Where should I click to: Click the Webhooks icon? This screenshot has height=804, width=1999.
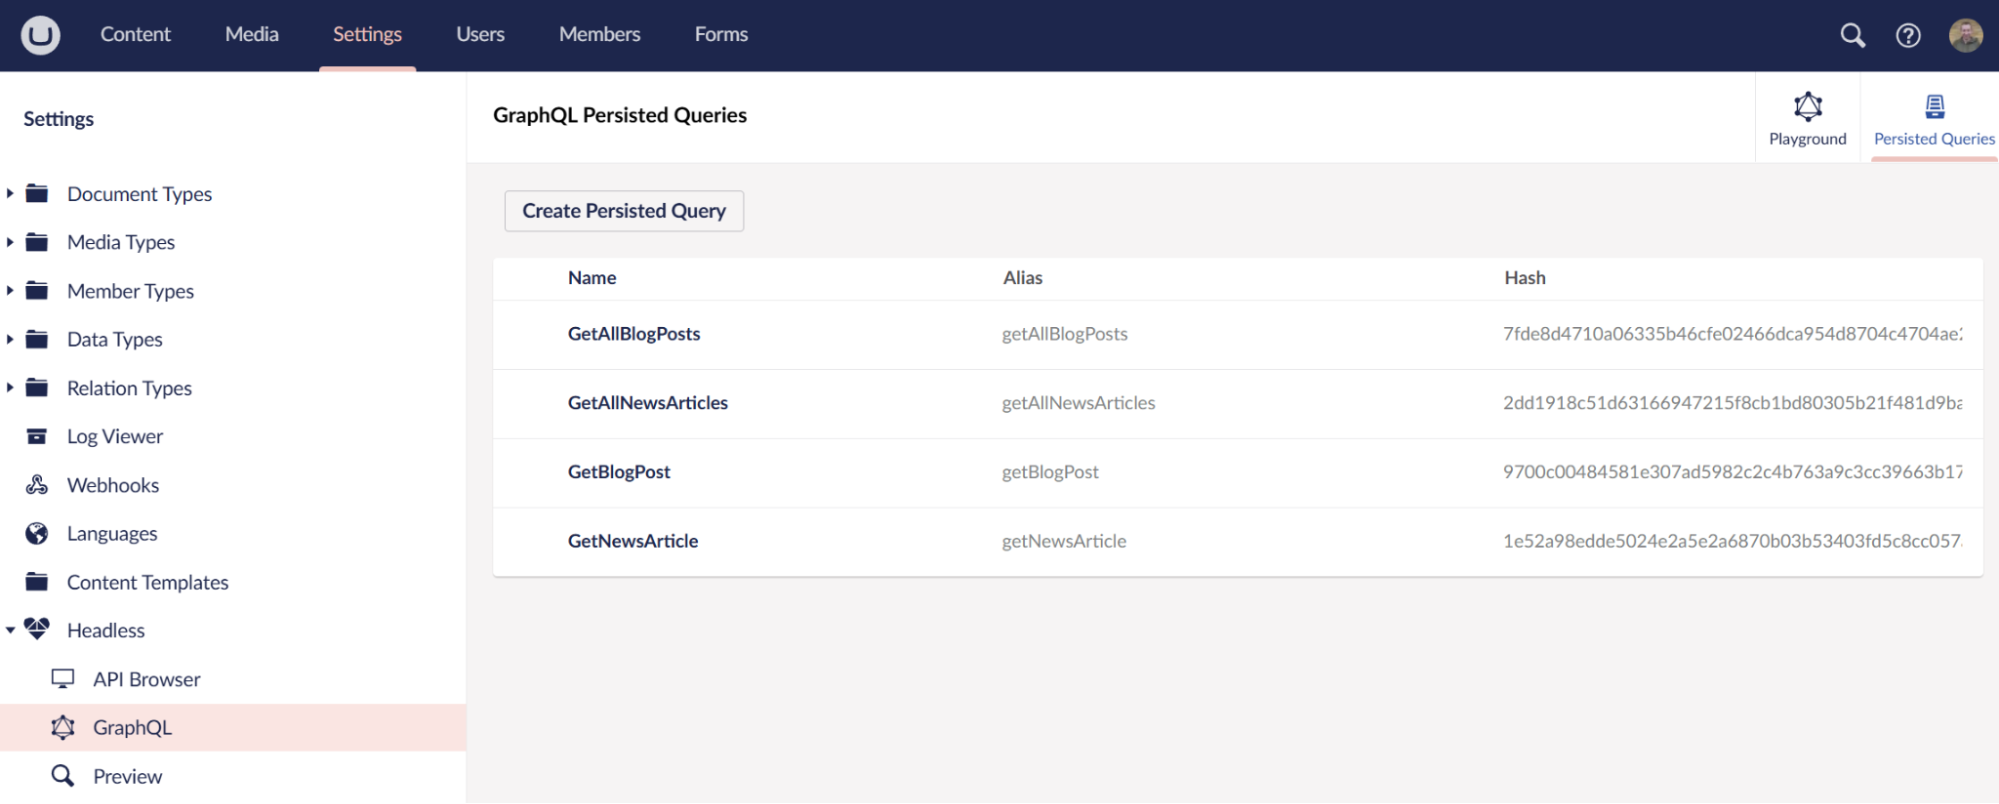coord(37,485)
